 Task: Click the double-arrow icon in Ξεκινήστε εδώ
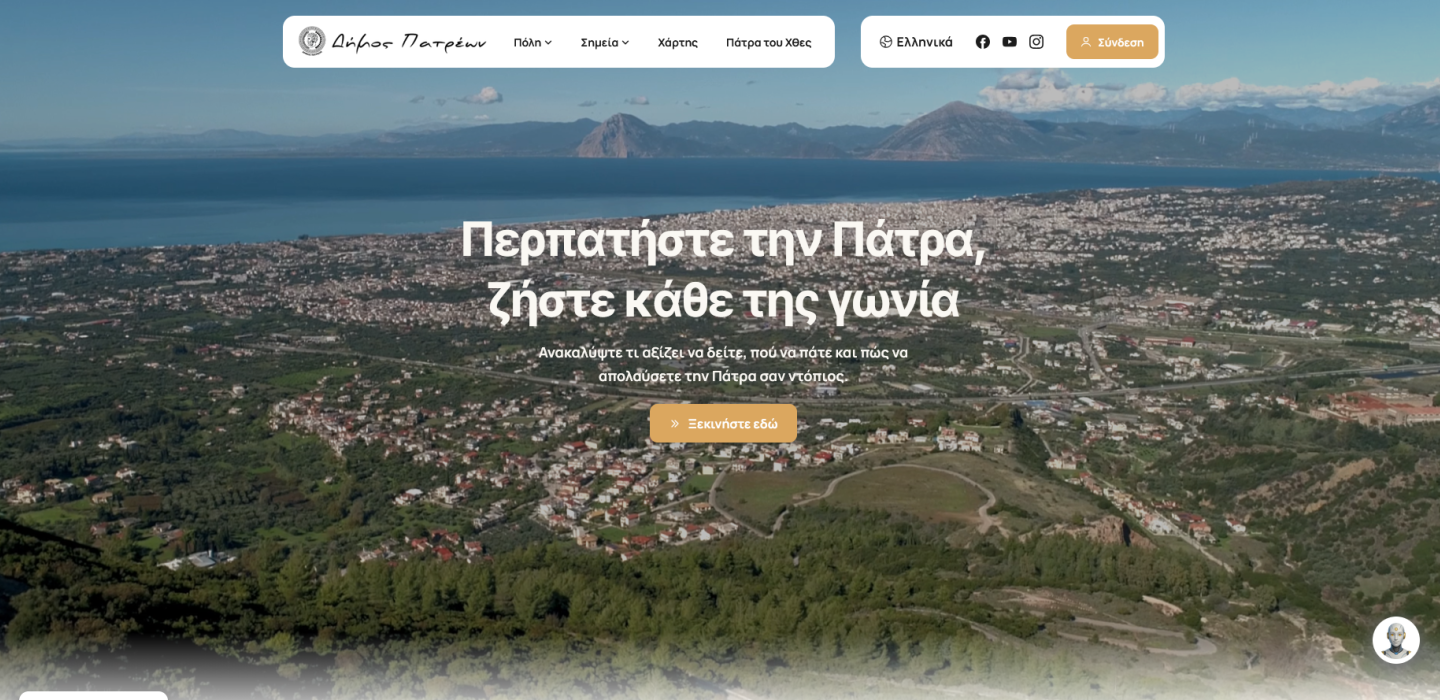click(674, 423)
